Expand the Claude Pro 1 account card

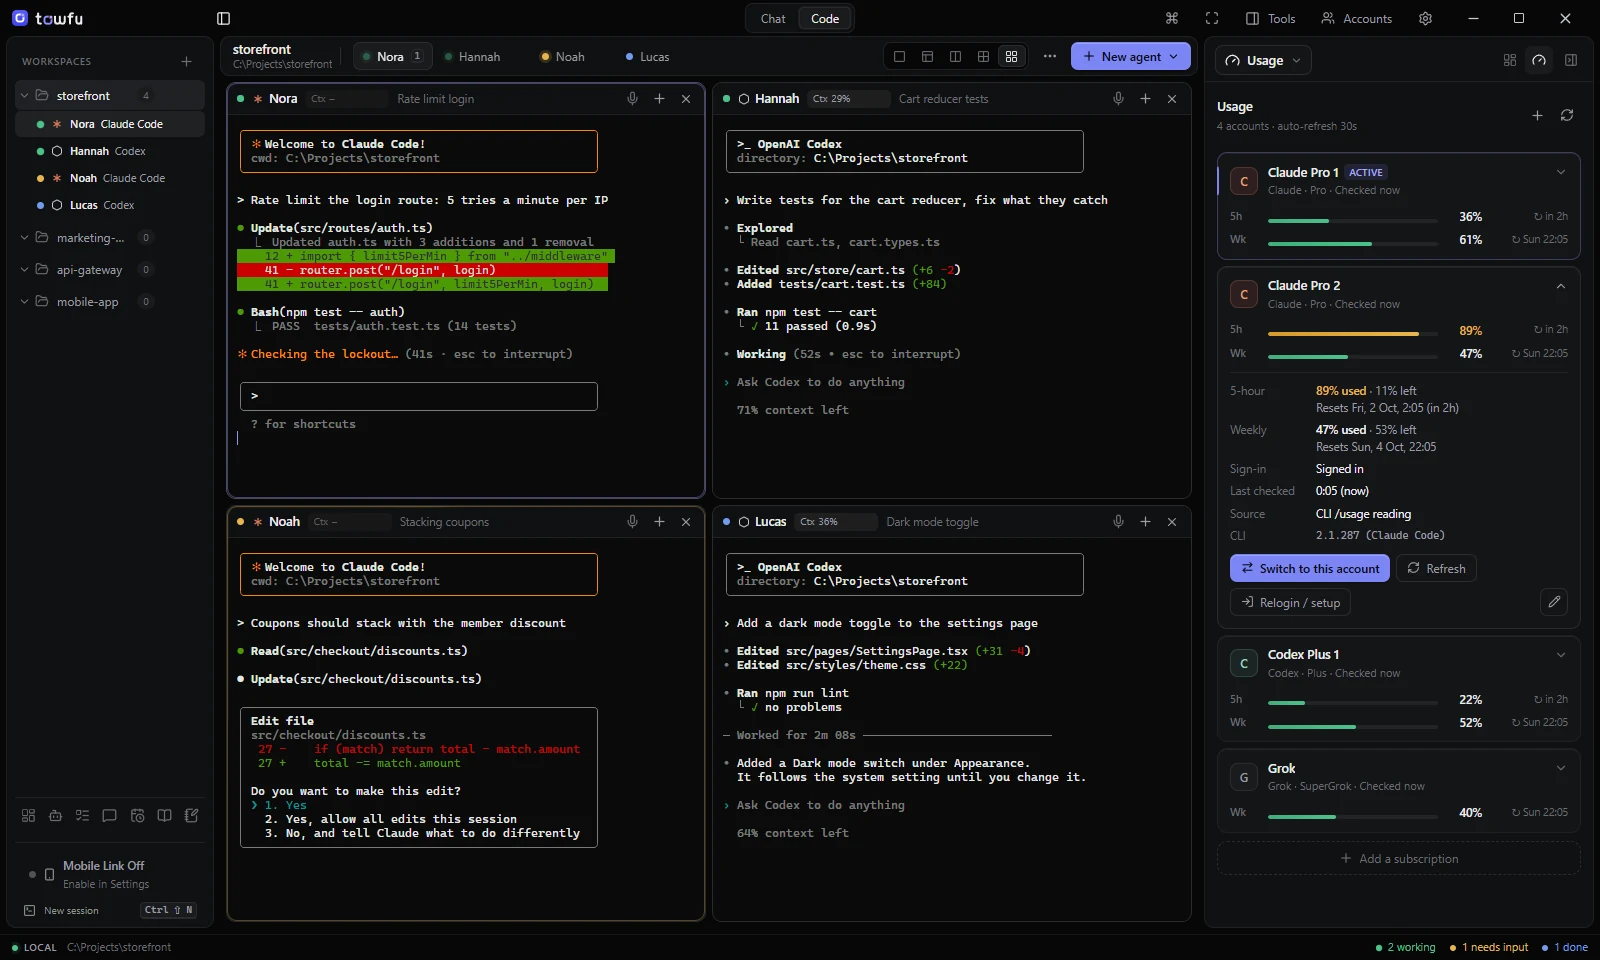(x=1560, y=172)
